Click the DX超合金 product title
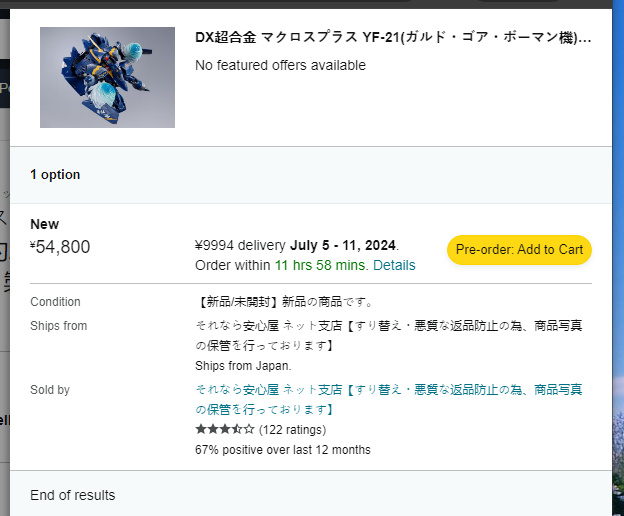 pos(393,37)
